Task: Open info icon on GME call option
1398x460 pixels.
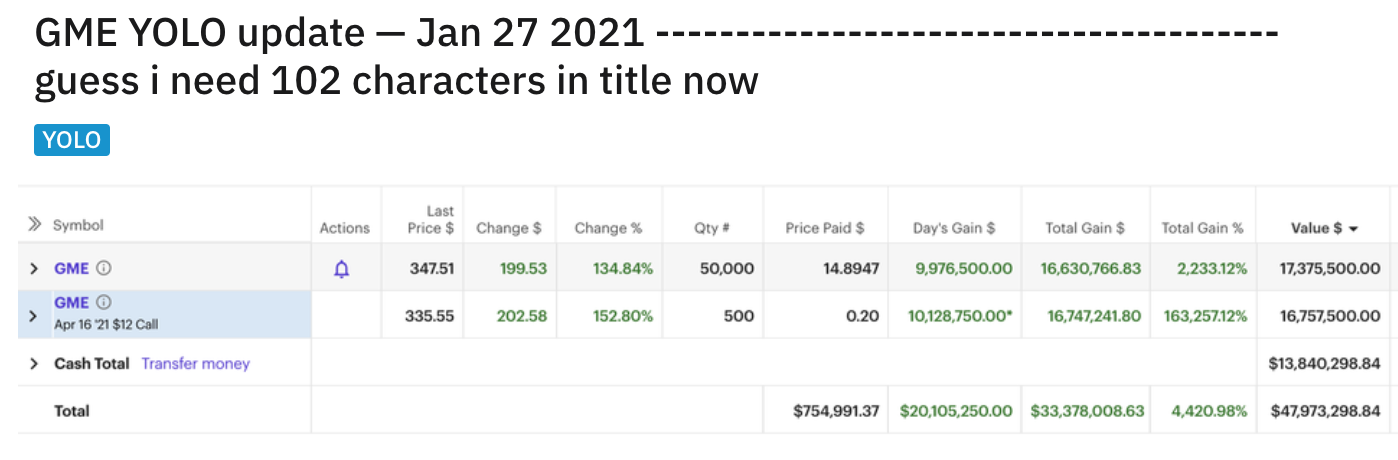Action: click(103, 303)
